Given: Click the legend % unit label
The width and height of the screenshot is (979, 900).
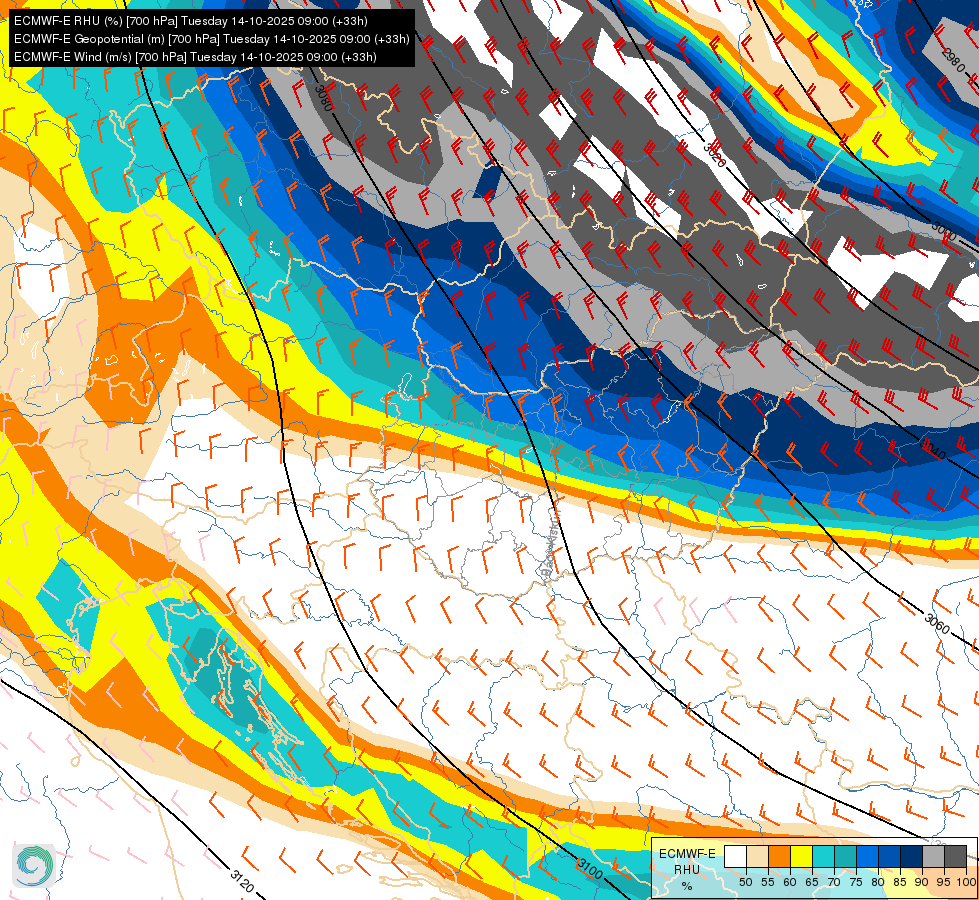Looking at the screenshot, I should tap(687, 886).
